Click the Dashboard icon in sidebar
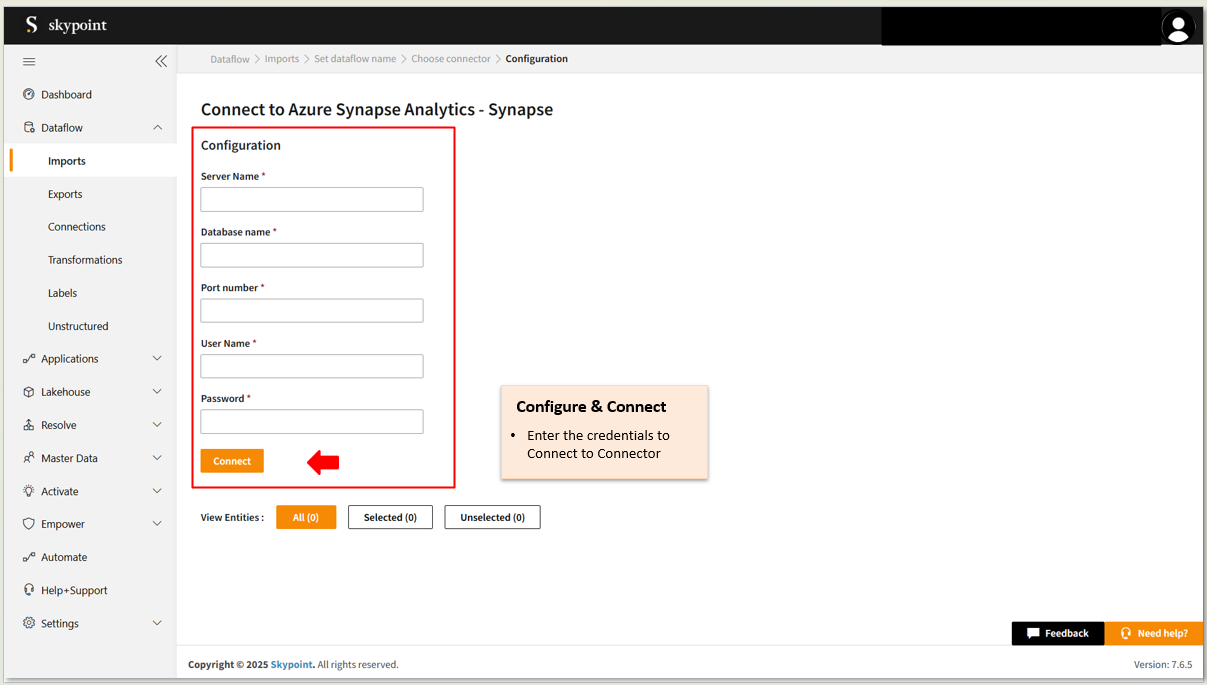The height and width of the screenshot is (685, 1207). (x=29, y=95)
